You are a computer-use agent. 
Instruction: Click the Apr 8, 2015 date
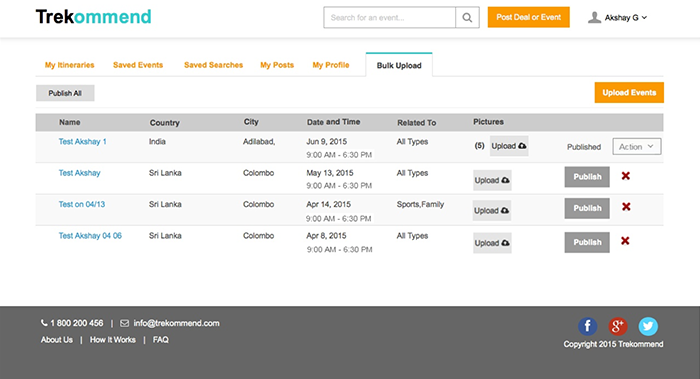(326, 236)
